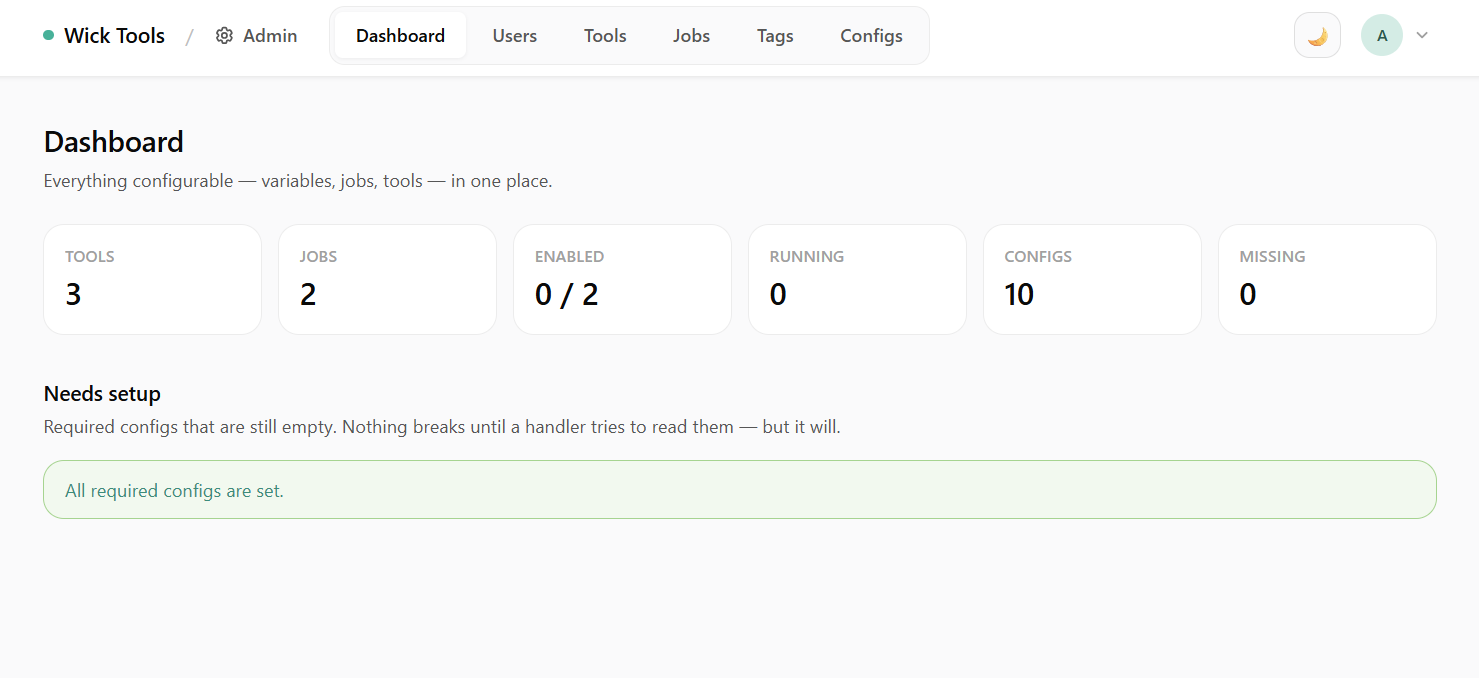Switch to the Users tab
The image size is (1479, 678).
pyautogui.click(x=514, y=35)
